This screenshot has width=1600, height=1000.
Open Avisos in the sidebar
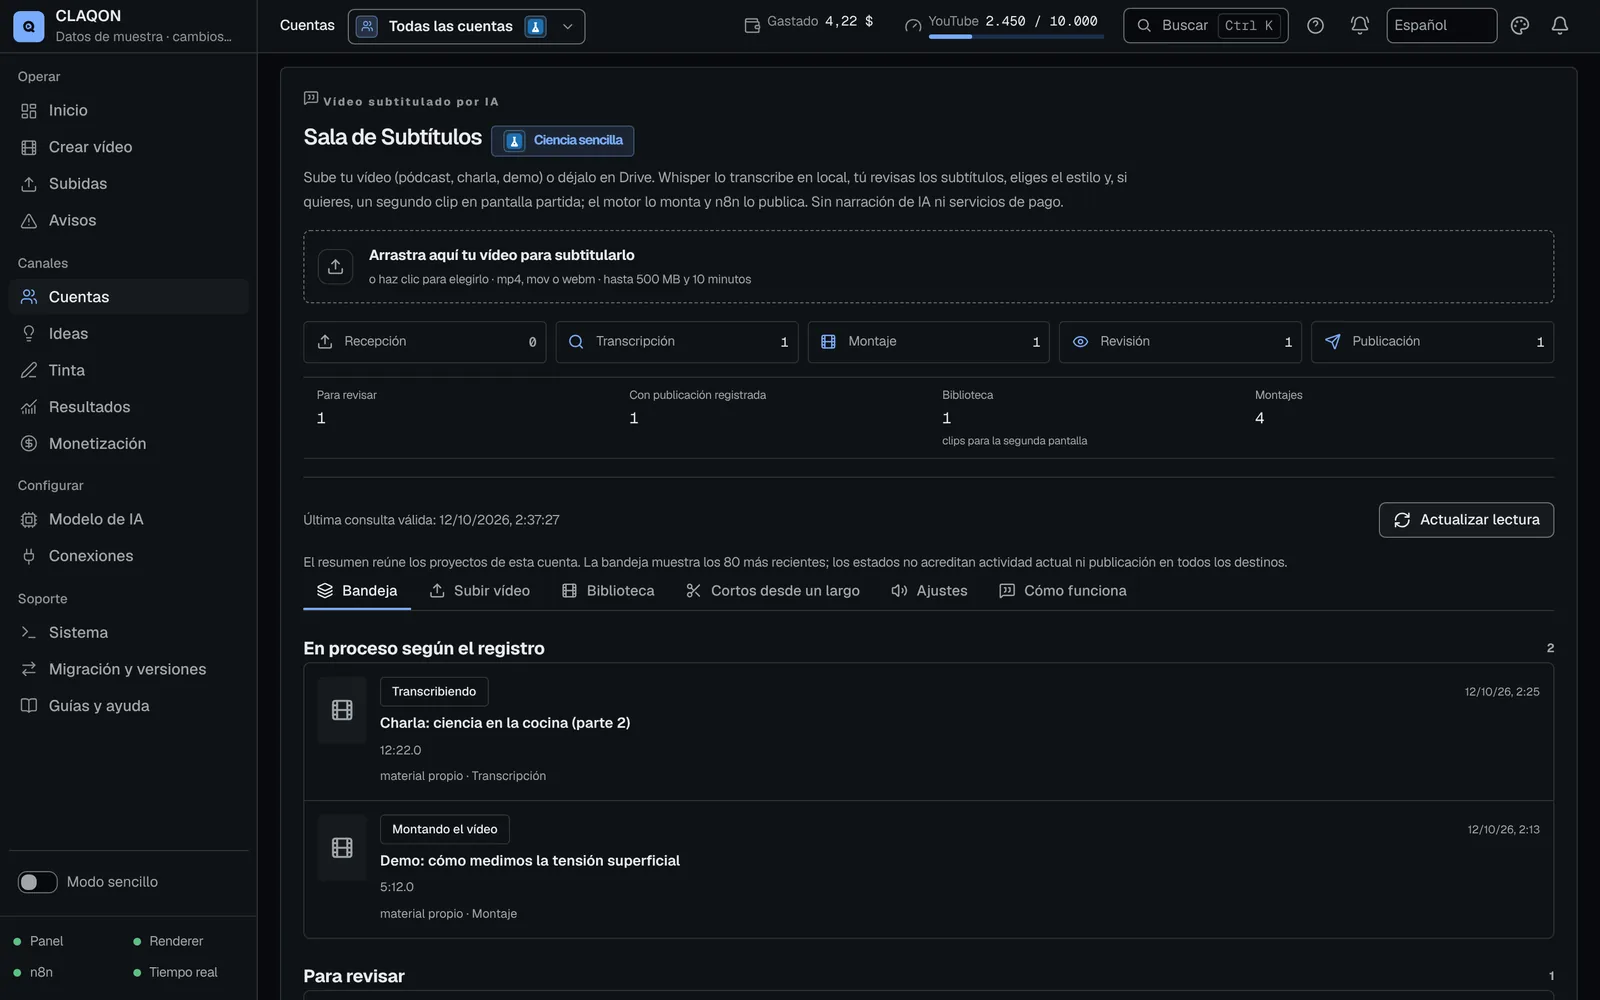pos(128,221)
